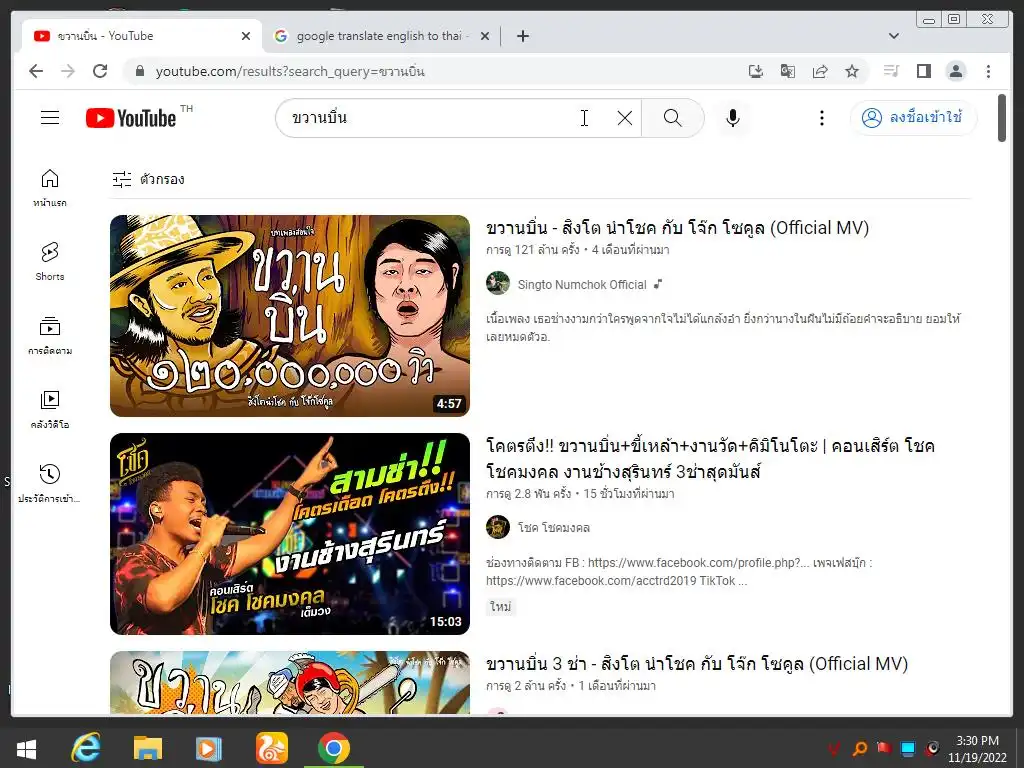Open Singto Numchok Official channel name
1024x768 pixels.
click(582, 285)
